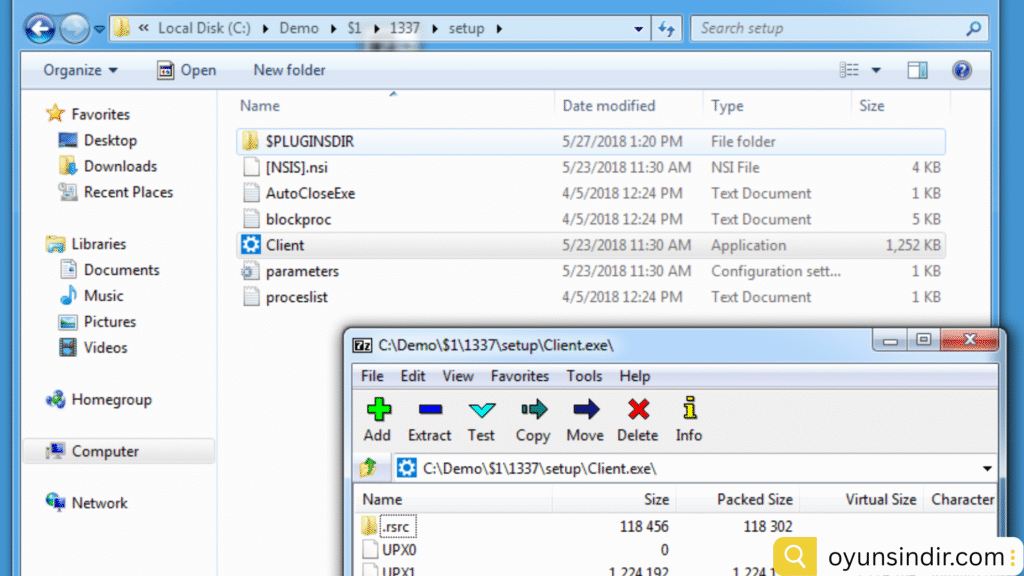Image resolution: width=1024 pixels, height=576 pixels.
Task: Open the change view options dropdown arrow
Action: (877, 70)
